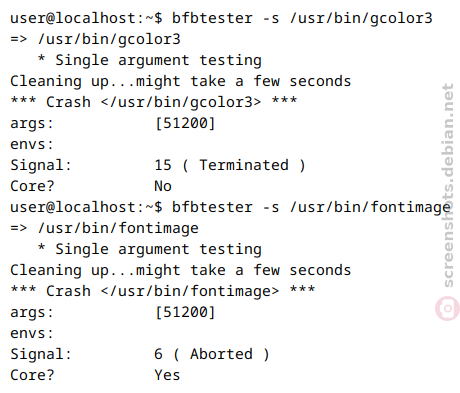
Task: Click the '*** Crash </usr/bin/fontimage> ***' line
Action: pyautogui.click(x=162, y=291)
